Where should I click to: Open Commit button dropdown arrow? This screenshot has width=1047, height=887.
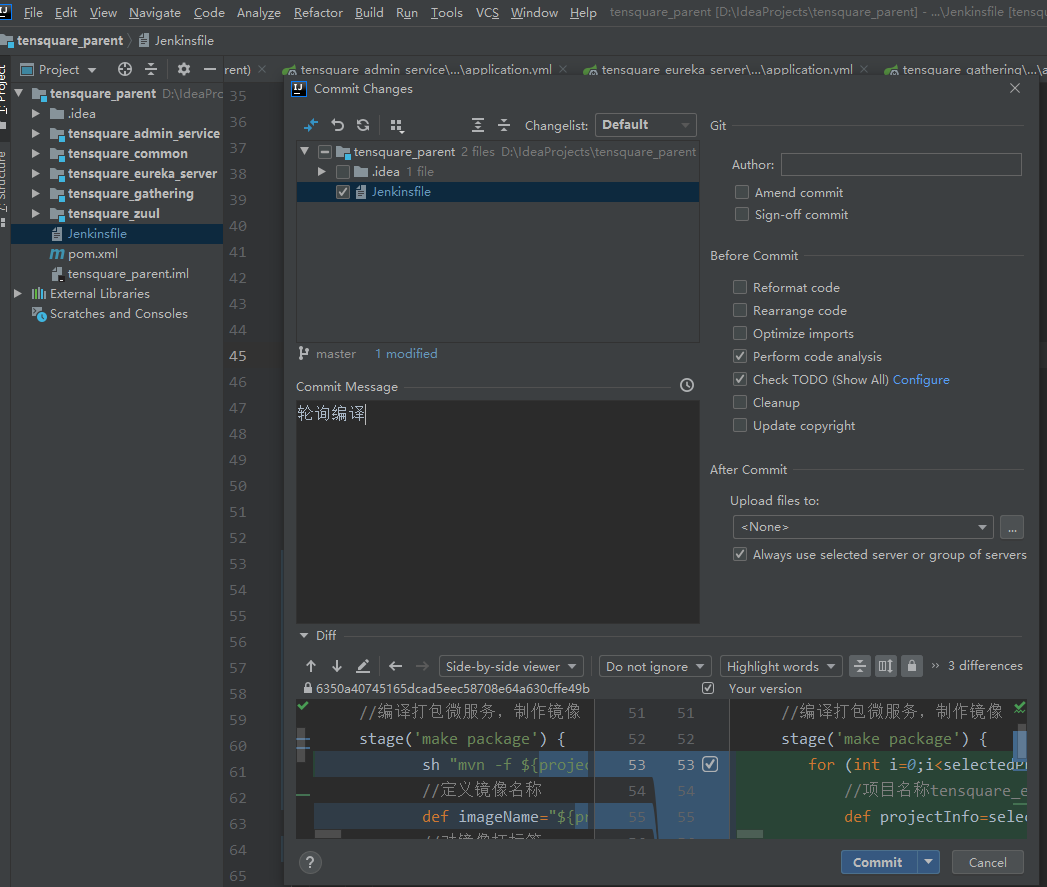click(x=928, y=862)
